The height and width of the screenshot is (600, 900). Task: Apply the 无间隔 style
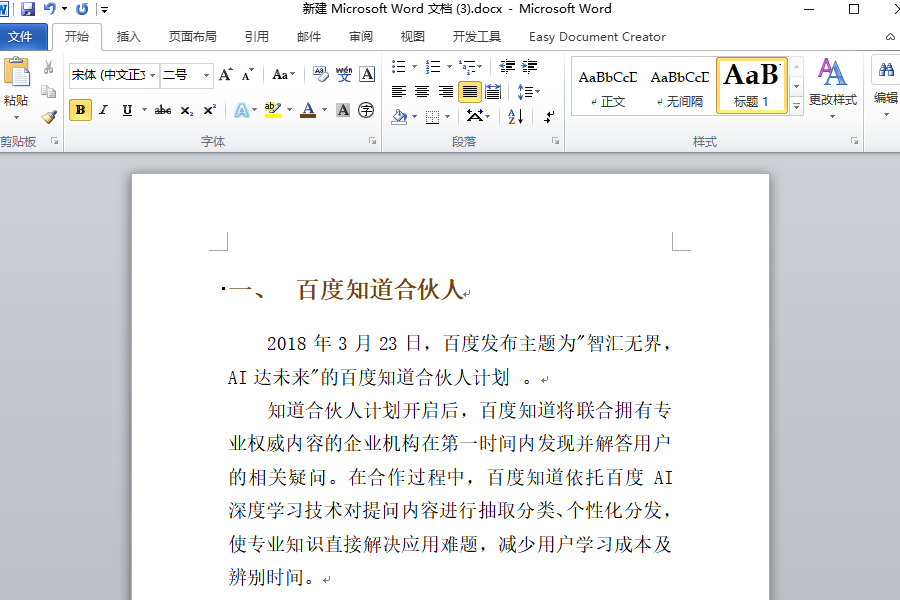click(680, 87)
